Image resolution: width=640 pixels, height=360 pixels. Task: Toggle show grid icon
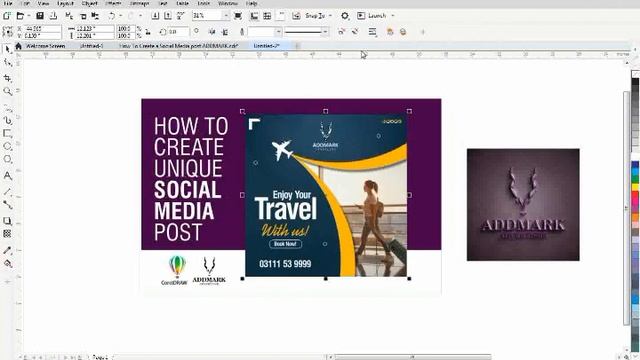tap(267, 16)
